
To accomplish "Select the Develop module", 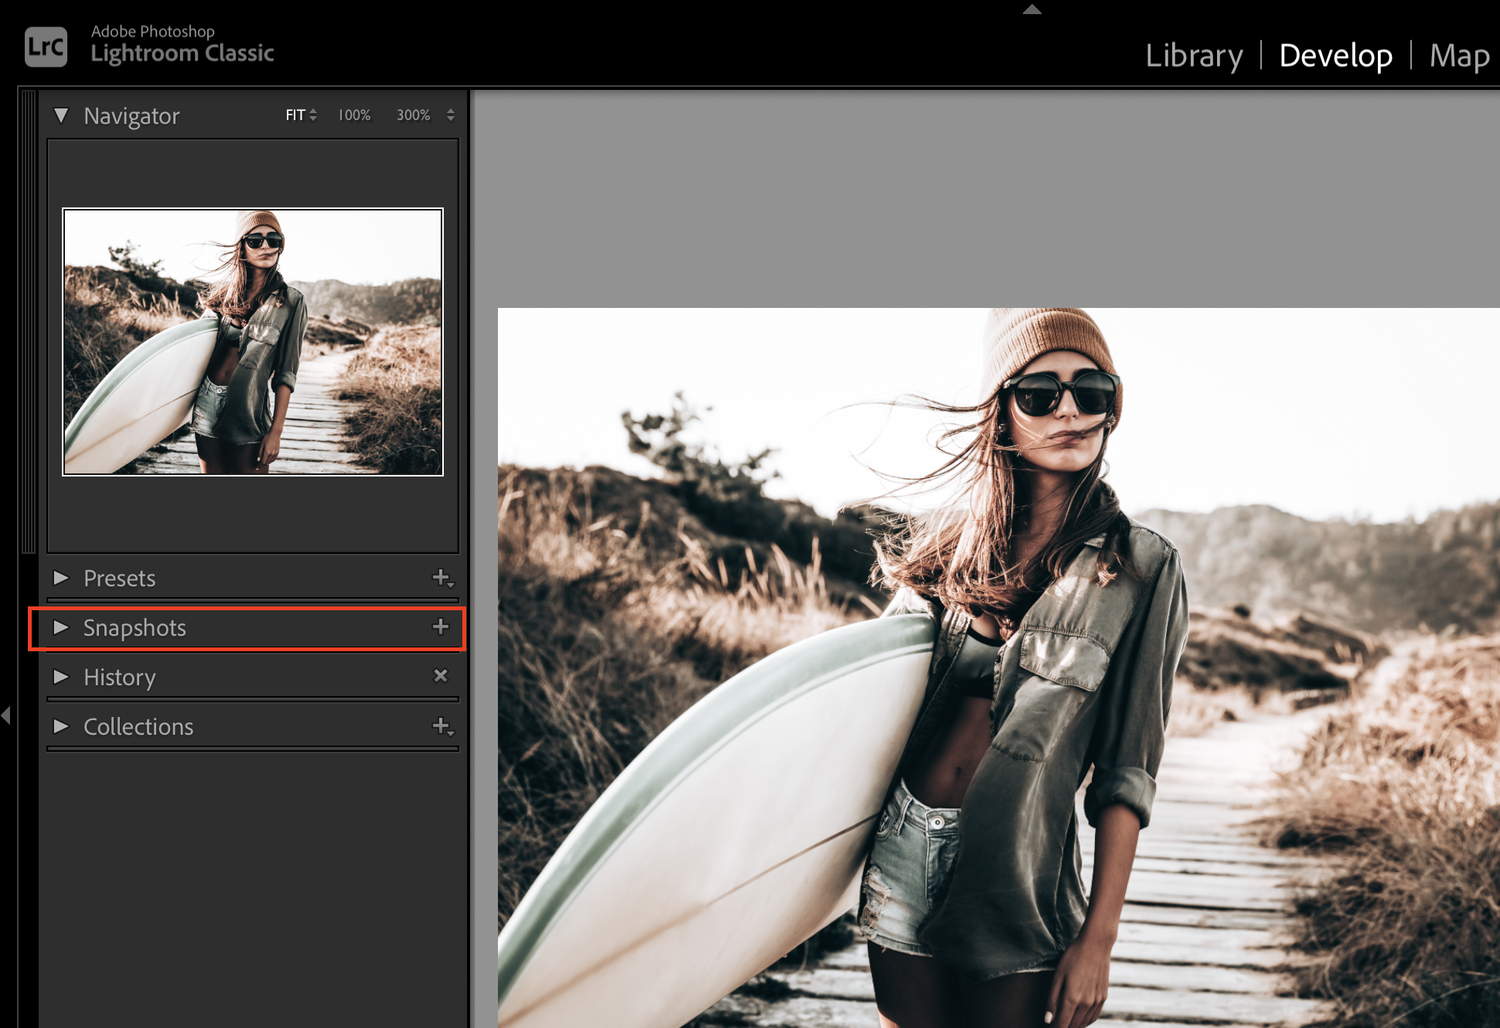I will point(1335,55).
